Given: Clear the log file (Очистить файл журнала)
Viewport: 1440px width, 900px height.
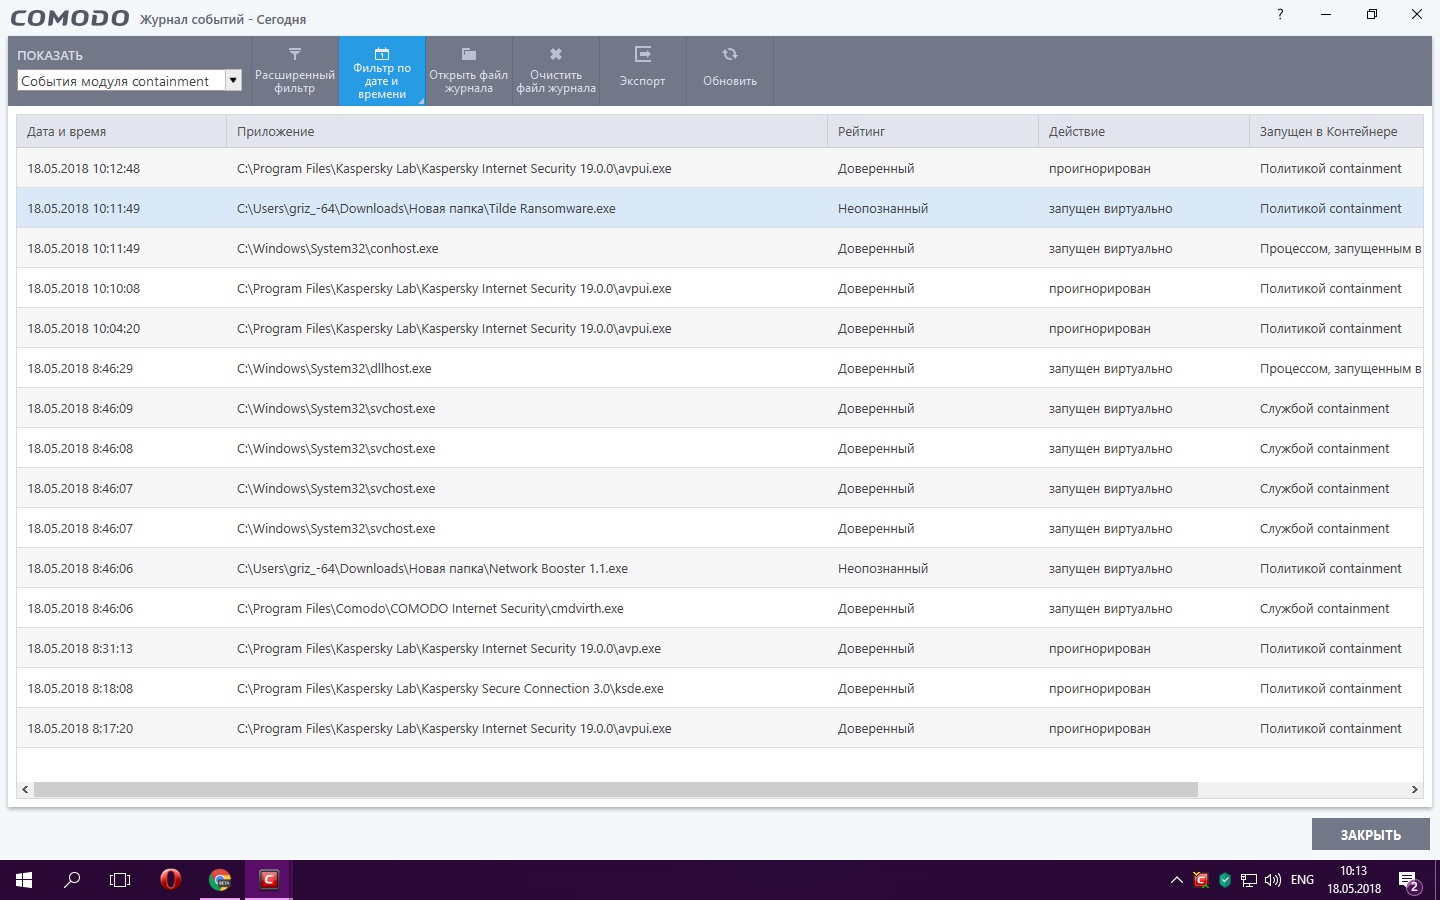Looking at the screenshot, I should coord(556,70).
